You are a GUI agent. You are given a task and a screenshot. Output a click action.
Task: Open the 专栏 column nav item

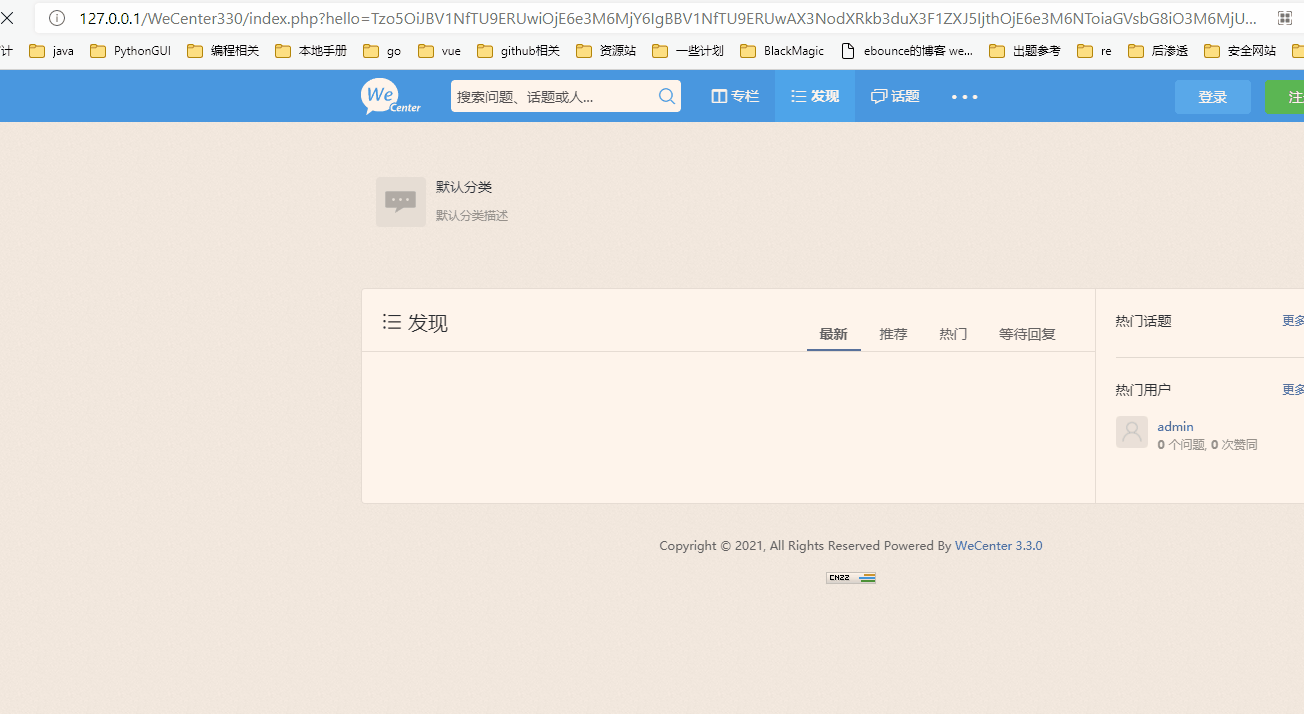coord(735,97)
